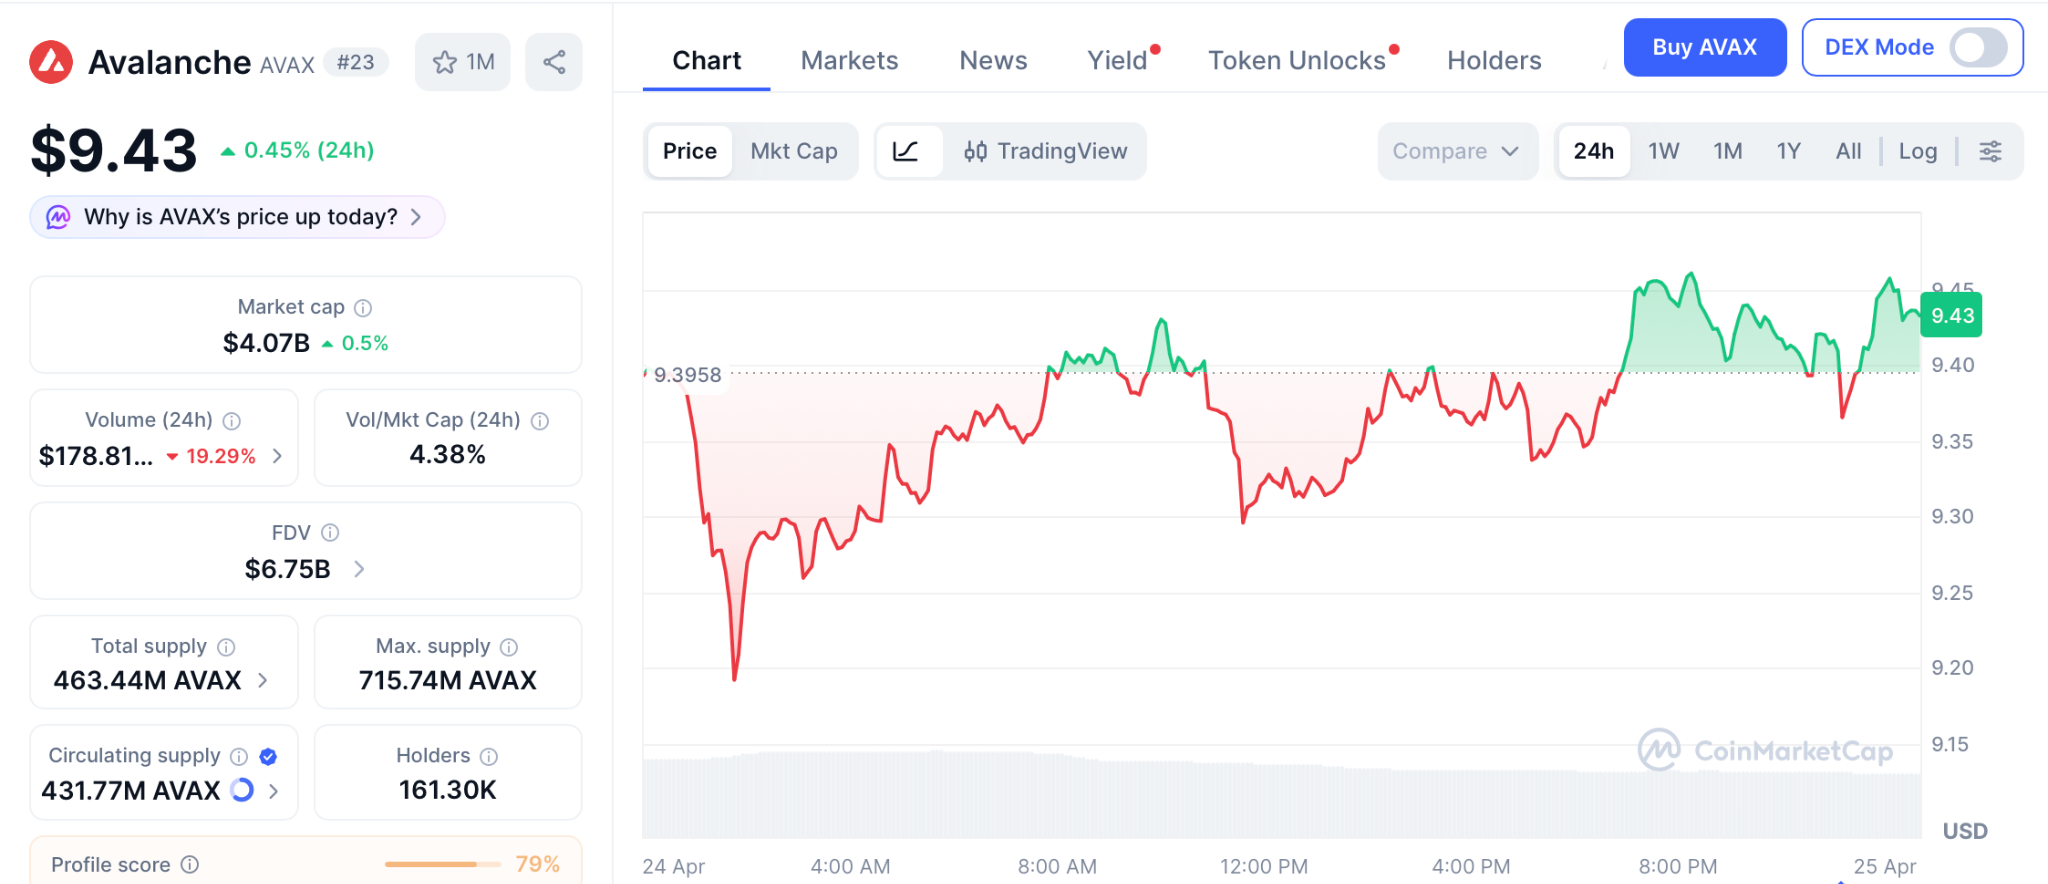Switch to the Markets tab
Viewport: 2048px width, 884px height.
click(849, 61)
